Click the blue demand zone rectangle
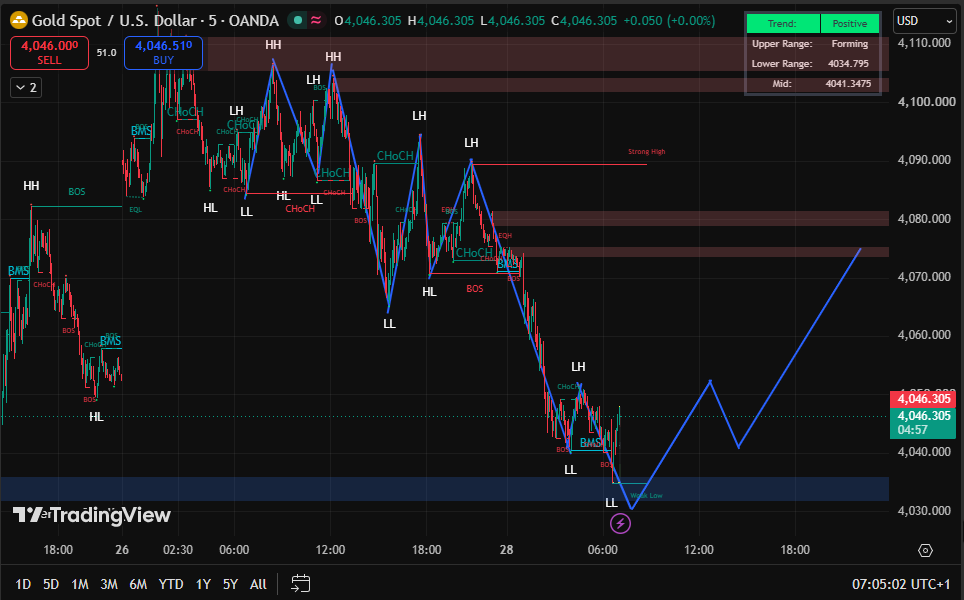This screenshot has width=964, height=600. 444,489
